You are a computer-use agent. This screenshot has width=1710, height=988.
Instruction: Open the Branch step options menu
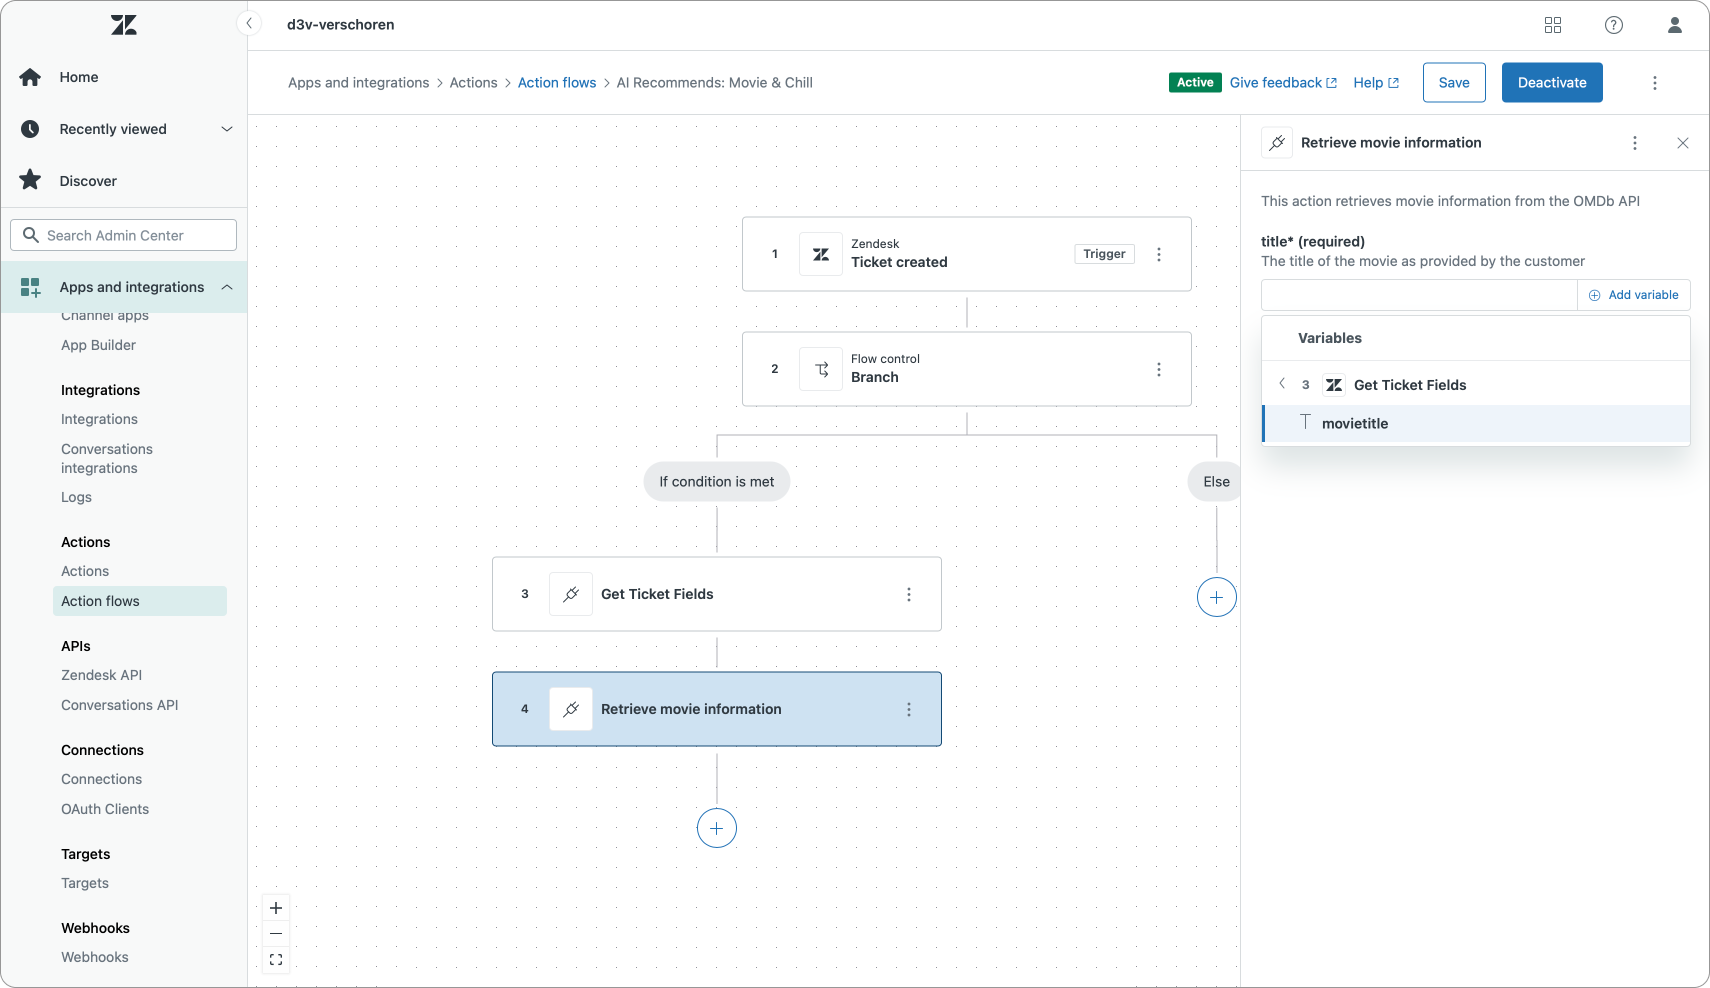pyautogui.click(x=1159, y=369)
